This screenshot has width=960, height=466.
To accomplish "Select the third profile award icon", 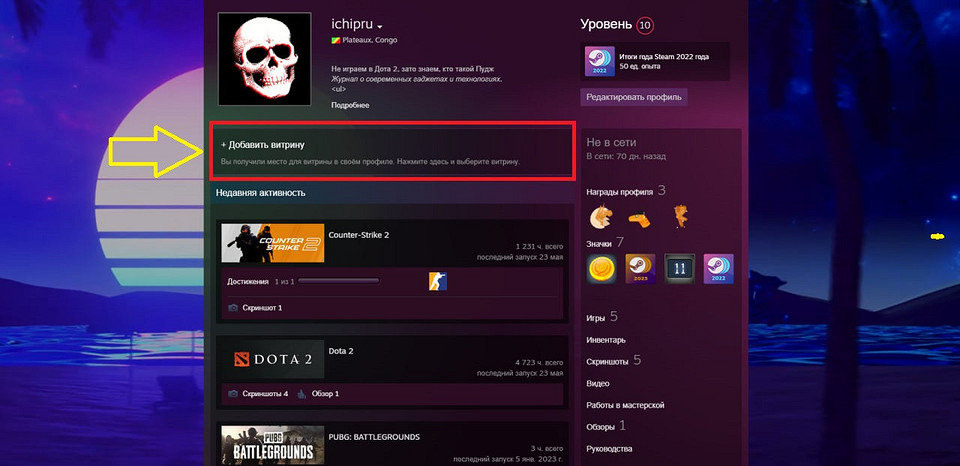I will click(680, 215).
